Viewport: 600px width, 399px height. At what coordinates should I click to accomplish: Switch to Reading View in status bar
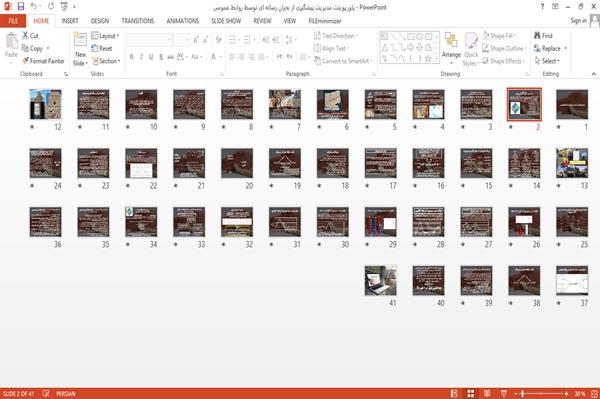(x=487, y=393)
